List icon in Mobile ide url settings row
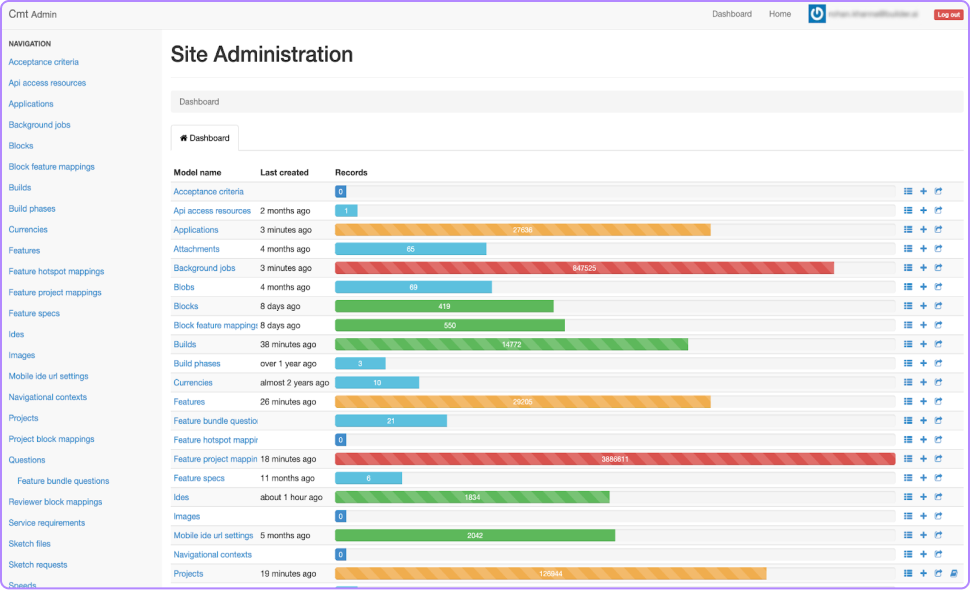 (x=908, y=536)
